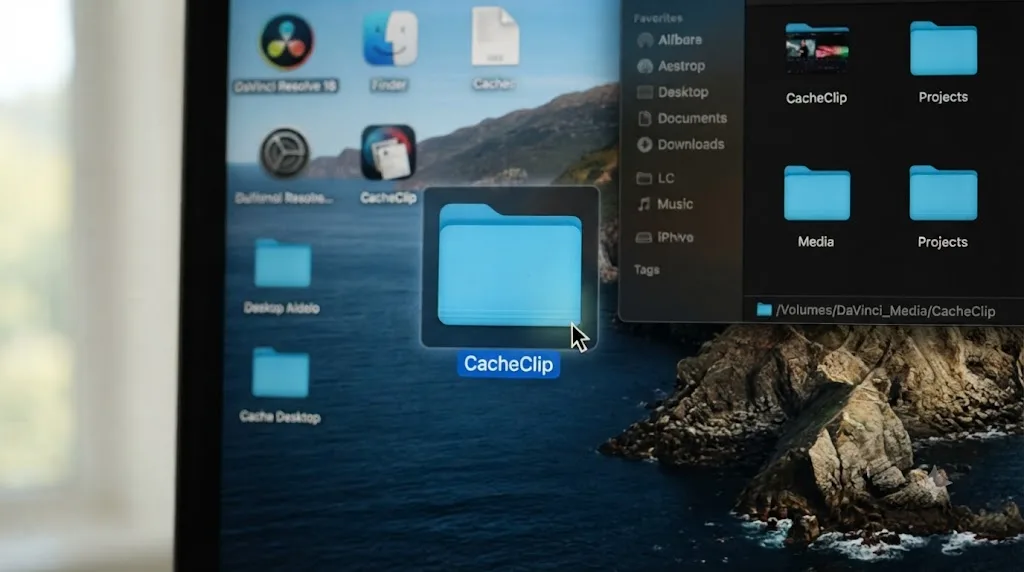Select the large highlighted CacheClip folder icon

coord(509,264)
